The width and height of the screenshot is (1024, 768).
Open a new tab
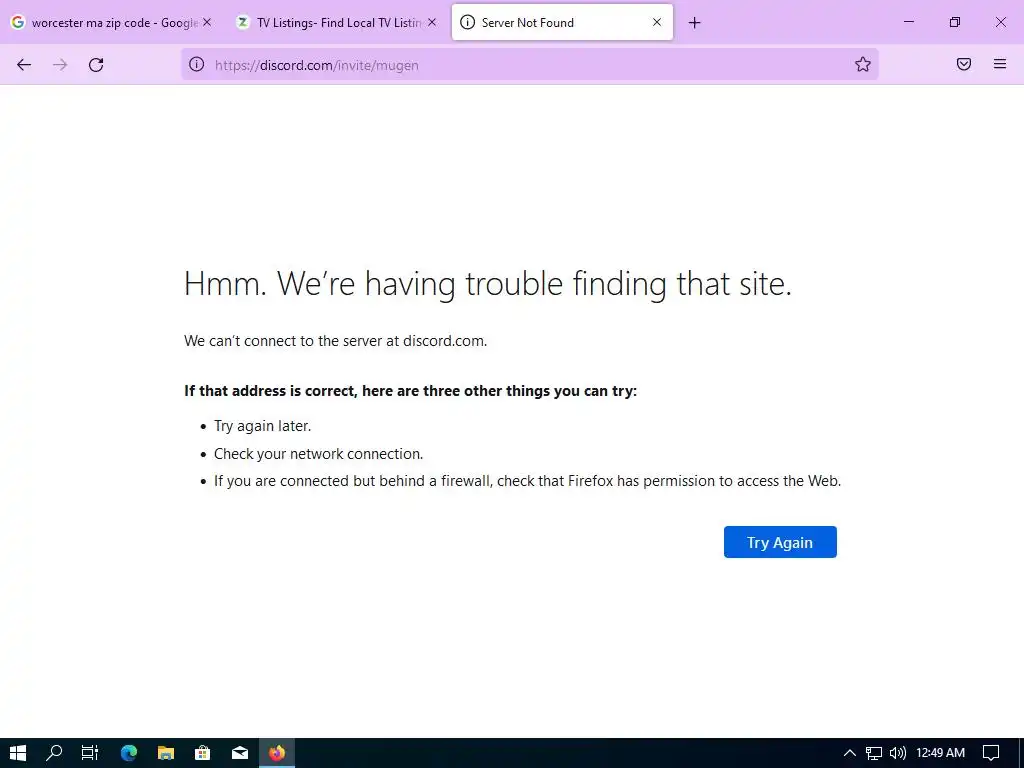point(694,23)
